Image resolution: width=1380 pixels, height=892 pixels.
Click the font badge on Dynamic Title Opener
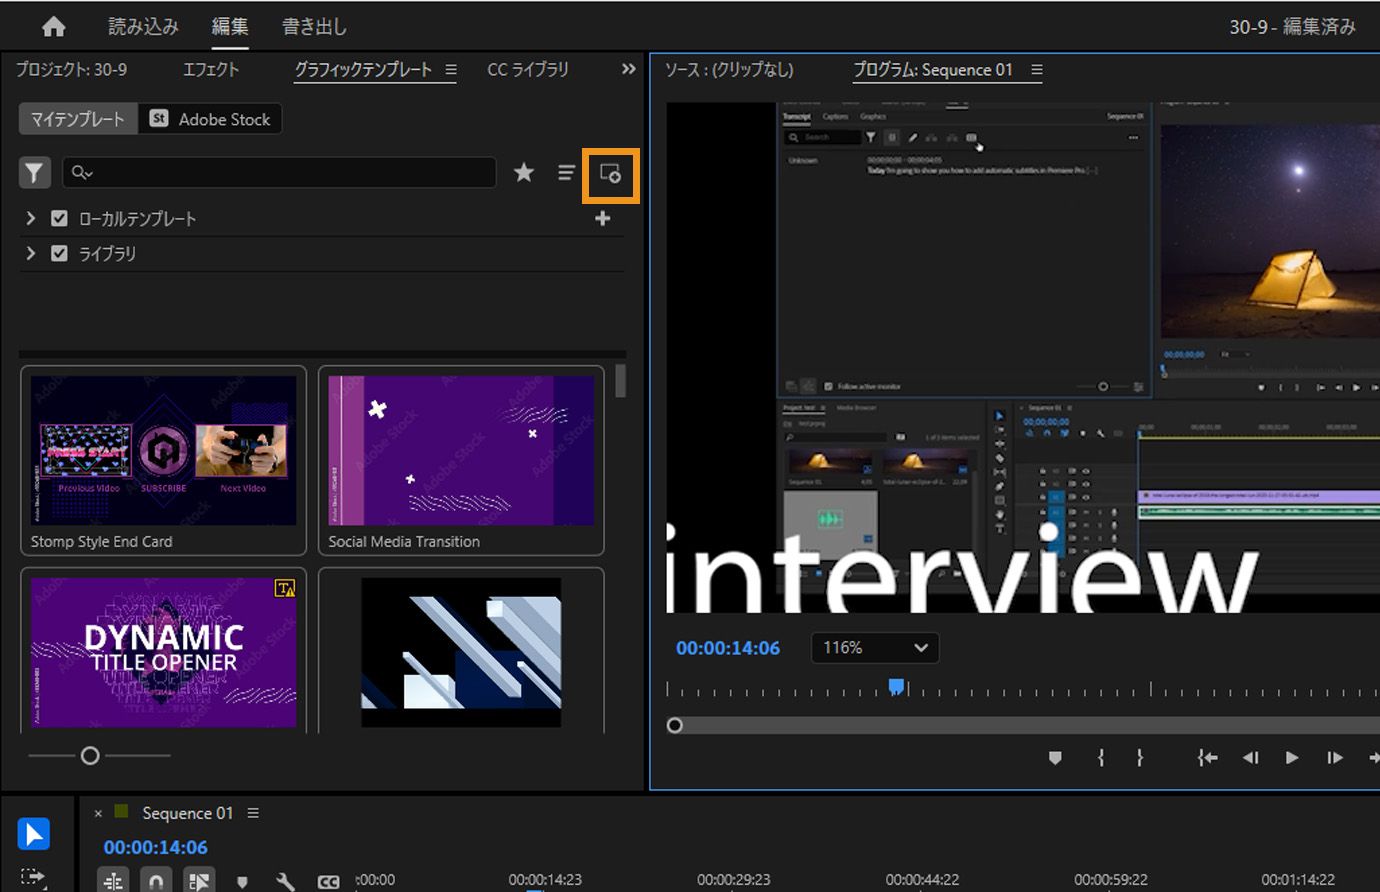[x=285, y=589]
